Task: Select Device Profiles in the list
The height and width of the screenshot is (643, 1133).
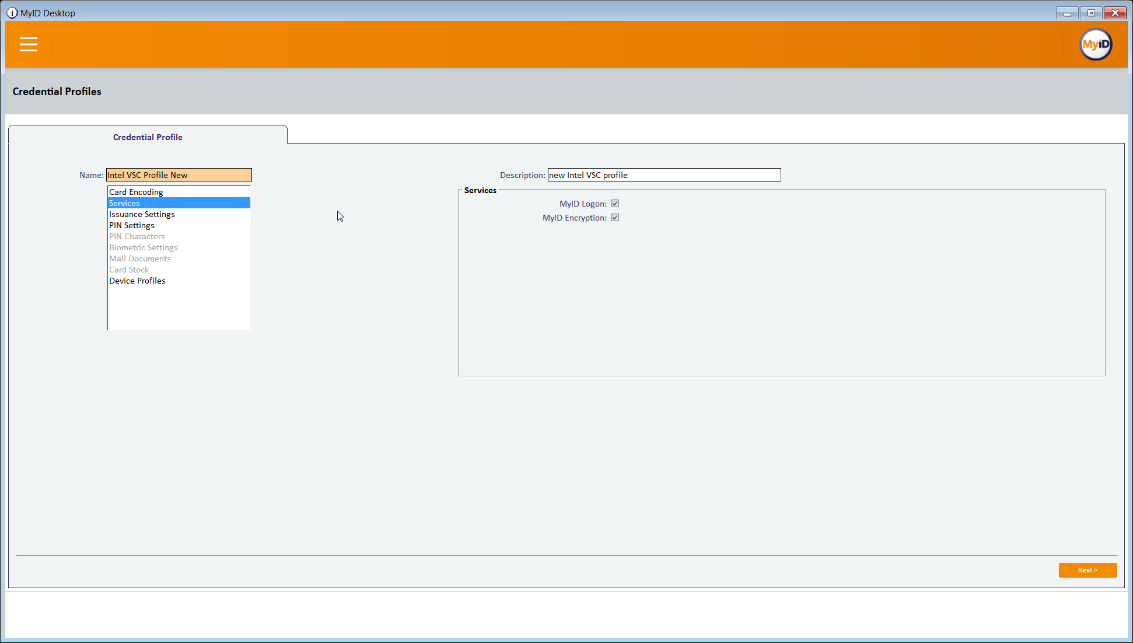Action: tap(178, 281)
